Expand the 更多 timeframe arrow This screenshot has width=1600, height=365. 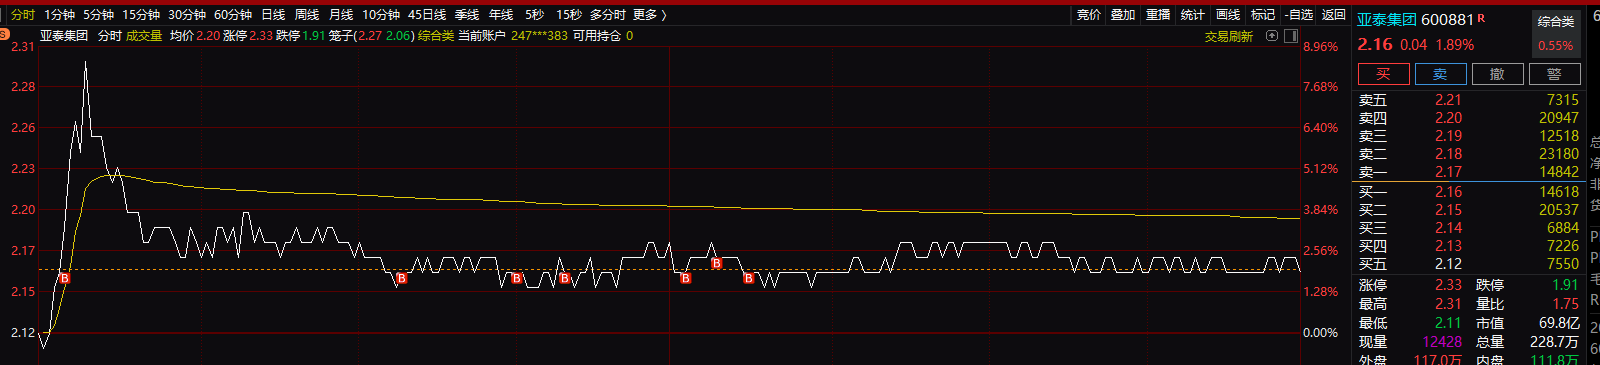[x=664, y=14]
